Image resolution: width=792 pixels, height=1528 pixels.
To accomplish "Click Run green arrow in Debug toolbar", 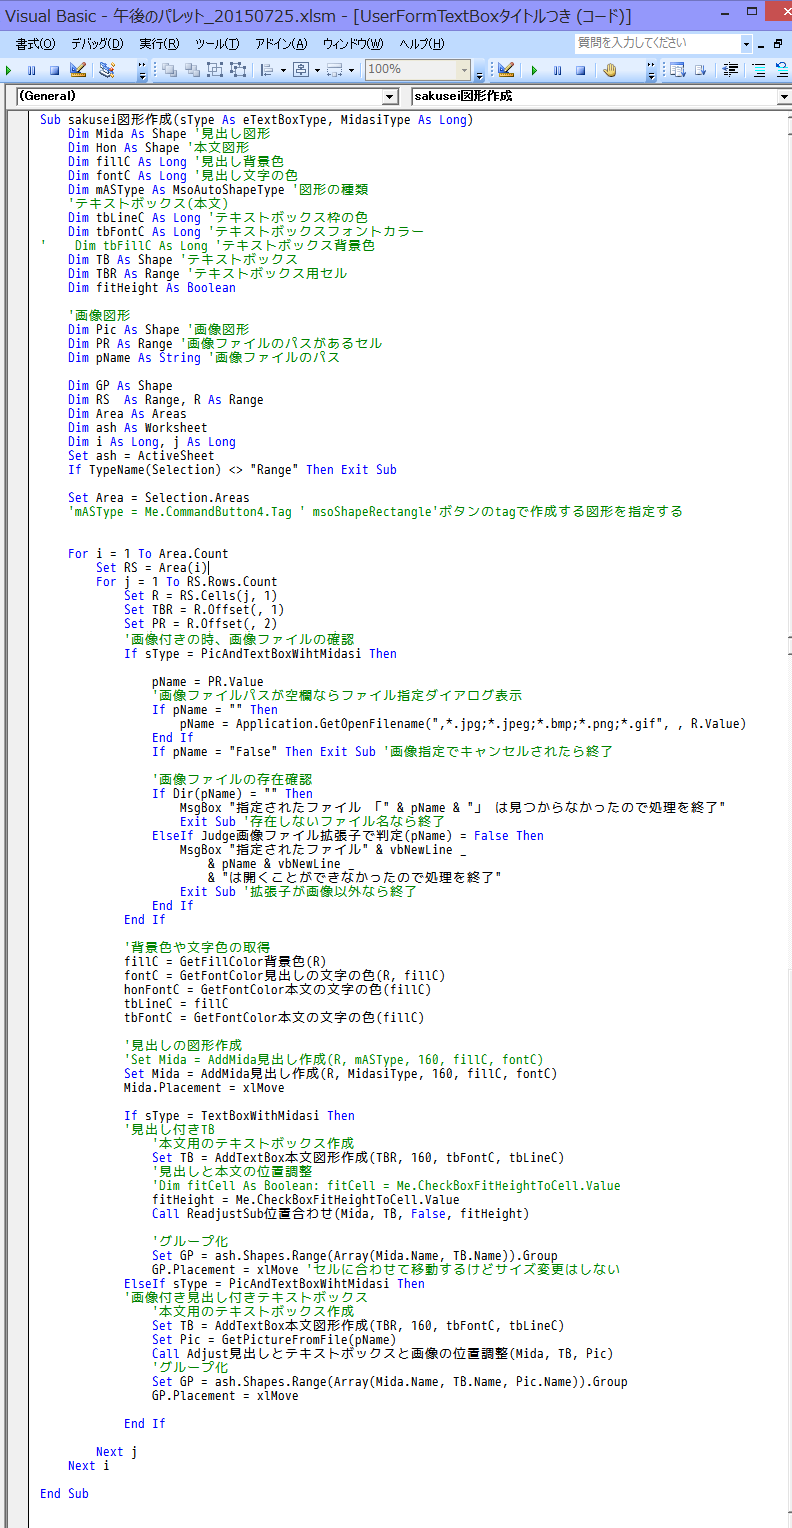I will (x=534, y=70).
